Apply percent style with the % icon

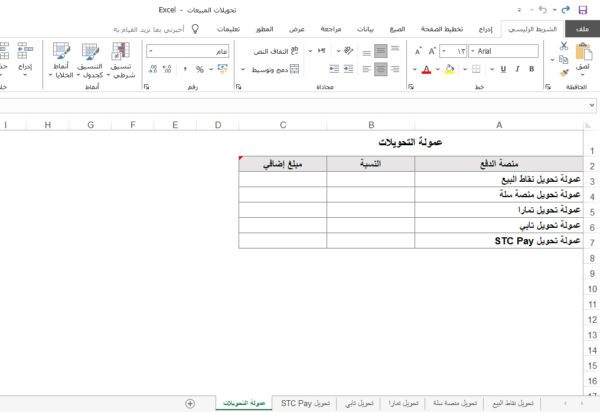point(199,69)
